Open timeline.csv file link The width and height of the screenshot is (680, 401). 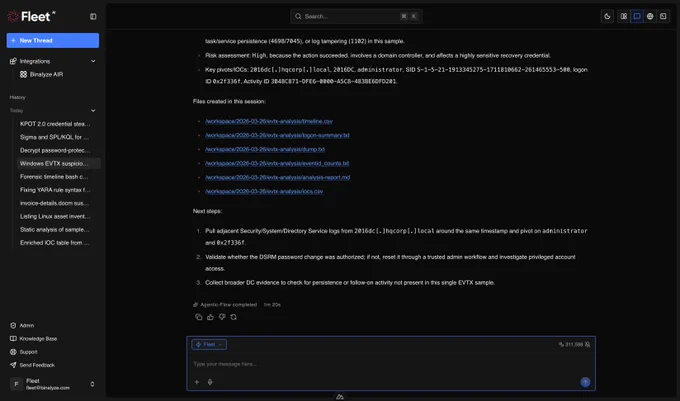pos(269,121)
